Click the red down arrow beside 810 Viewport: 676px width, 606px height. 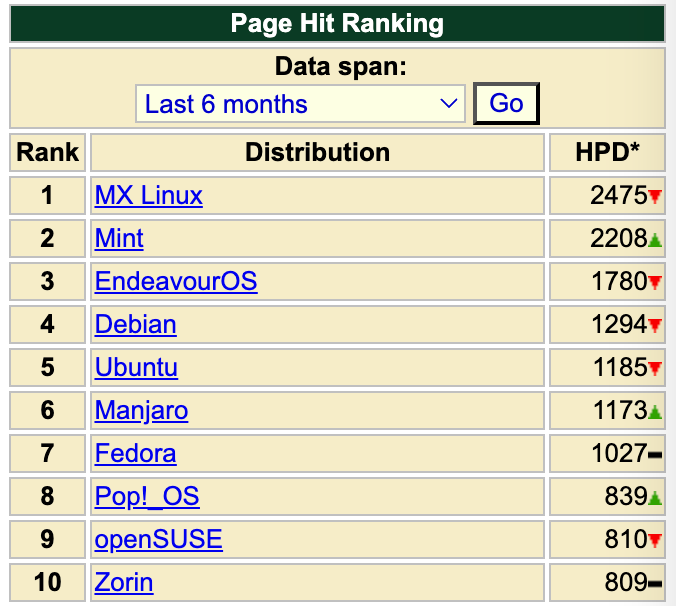(x=655, y=540)
